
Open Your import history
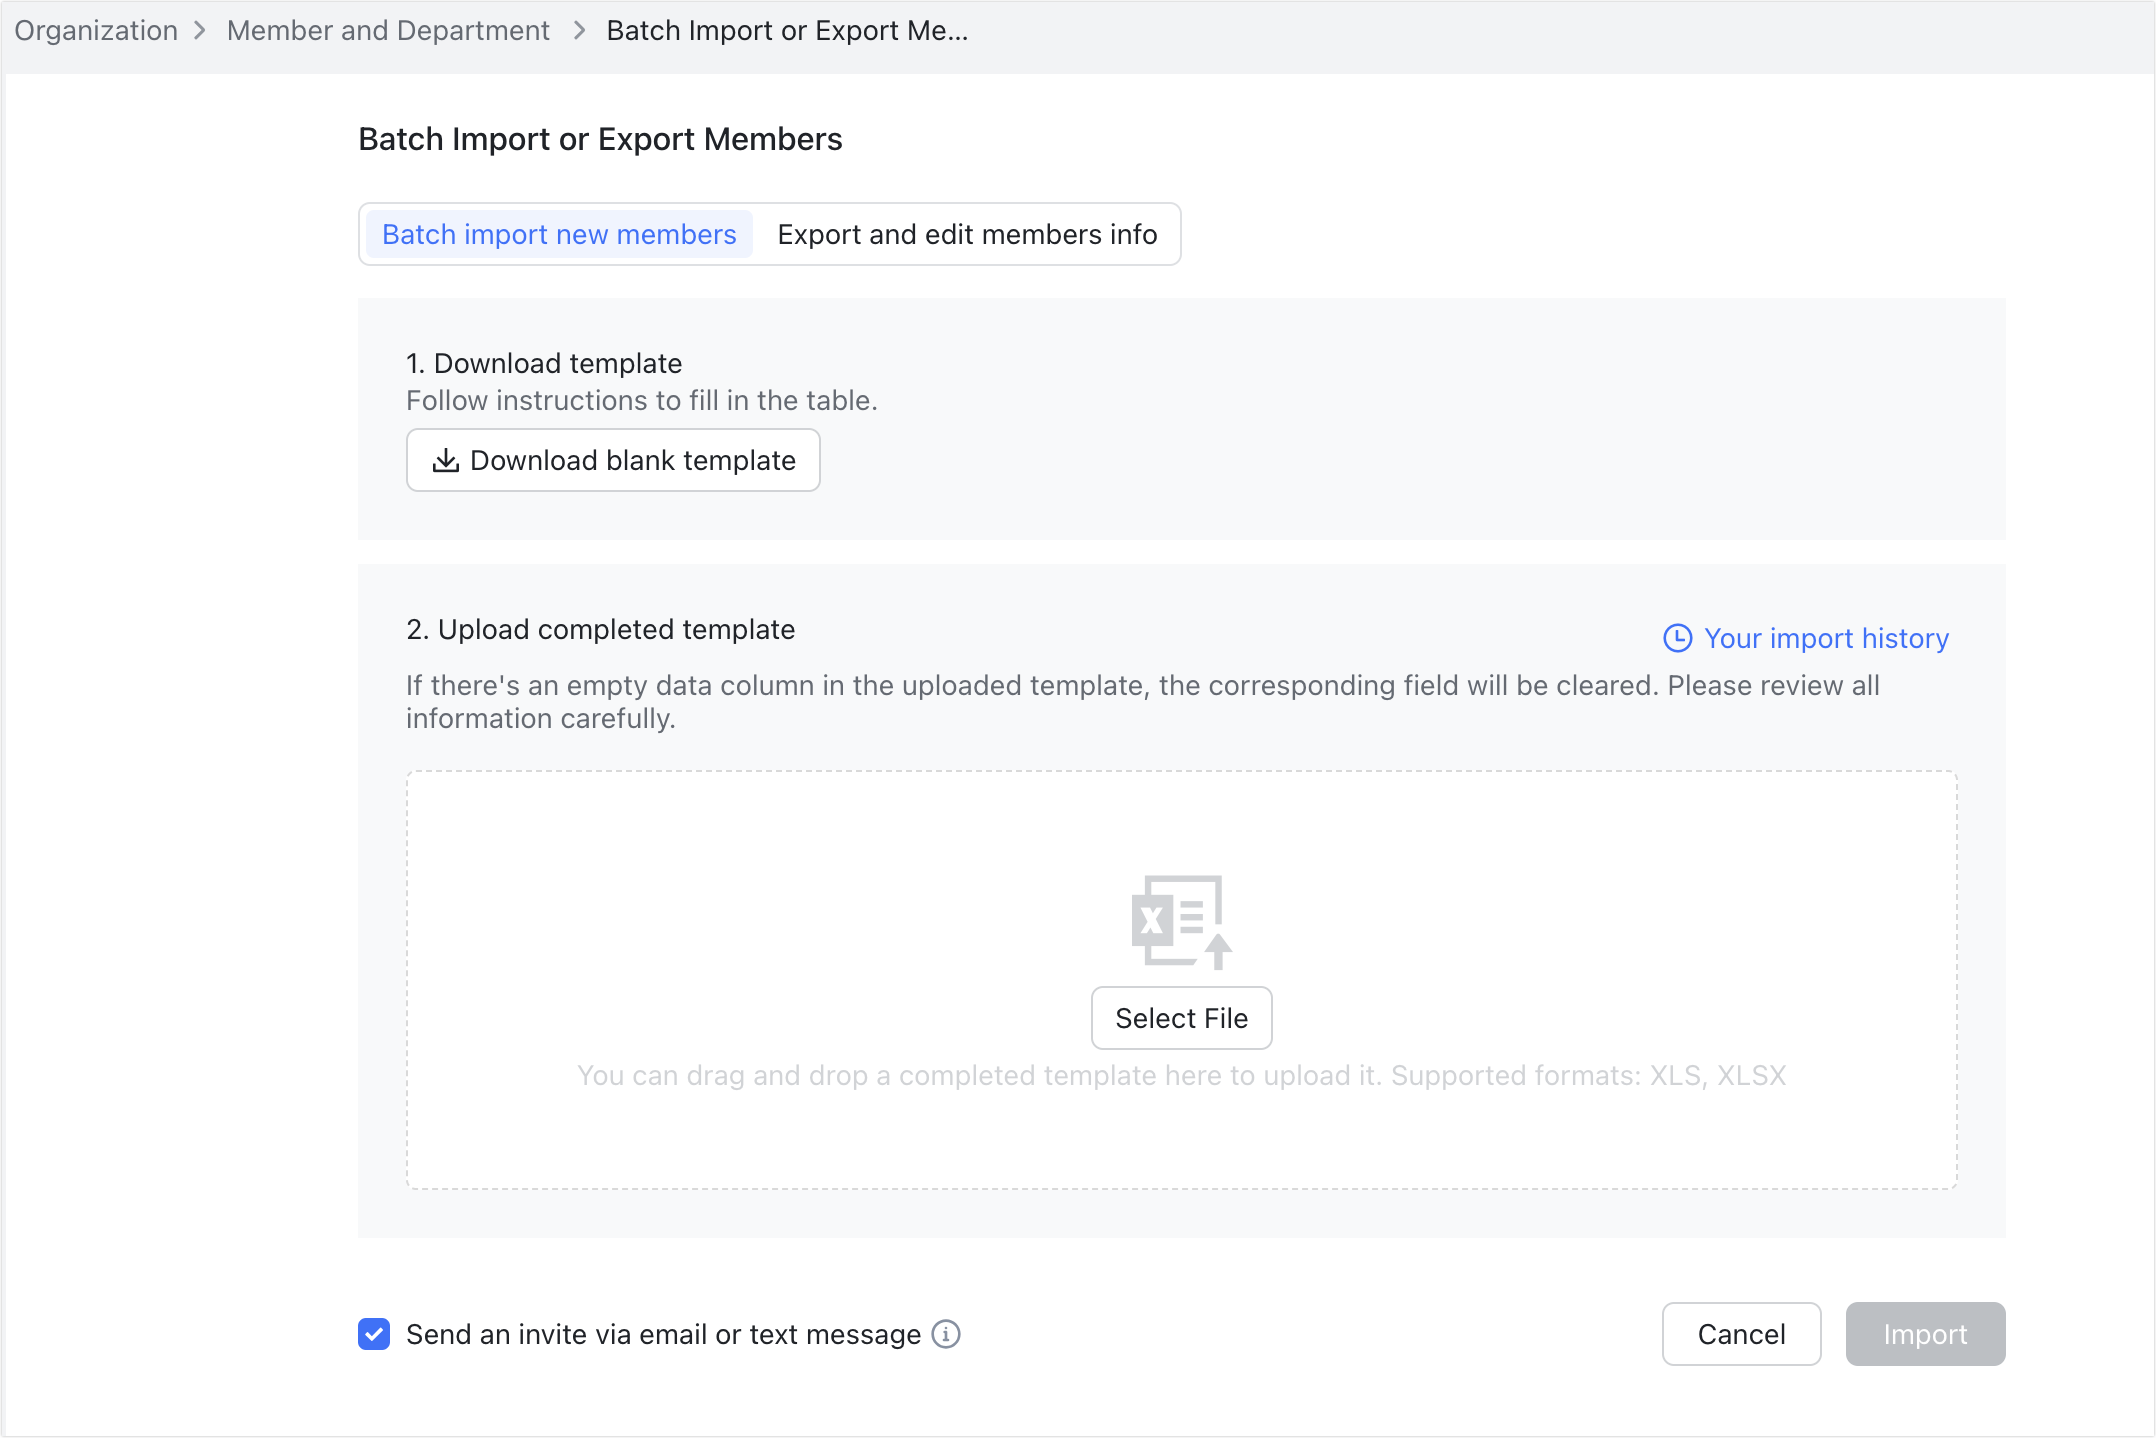(x=1826, y=638)
